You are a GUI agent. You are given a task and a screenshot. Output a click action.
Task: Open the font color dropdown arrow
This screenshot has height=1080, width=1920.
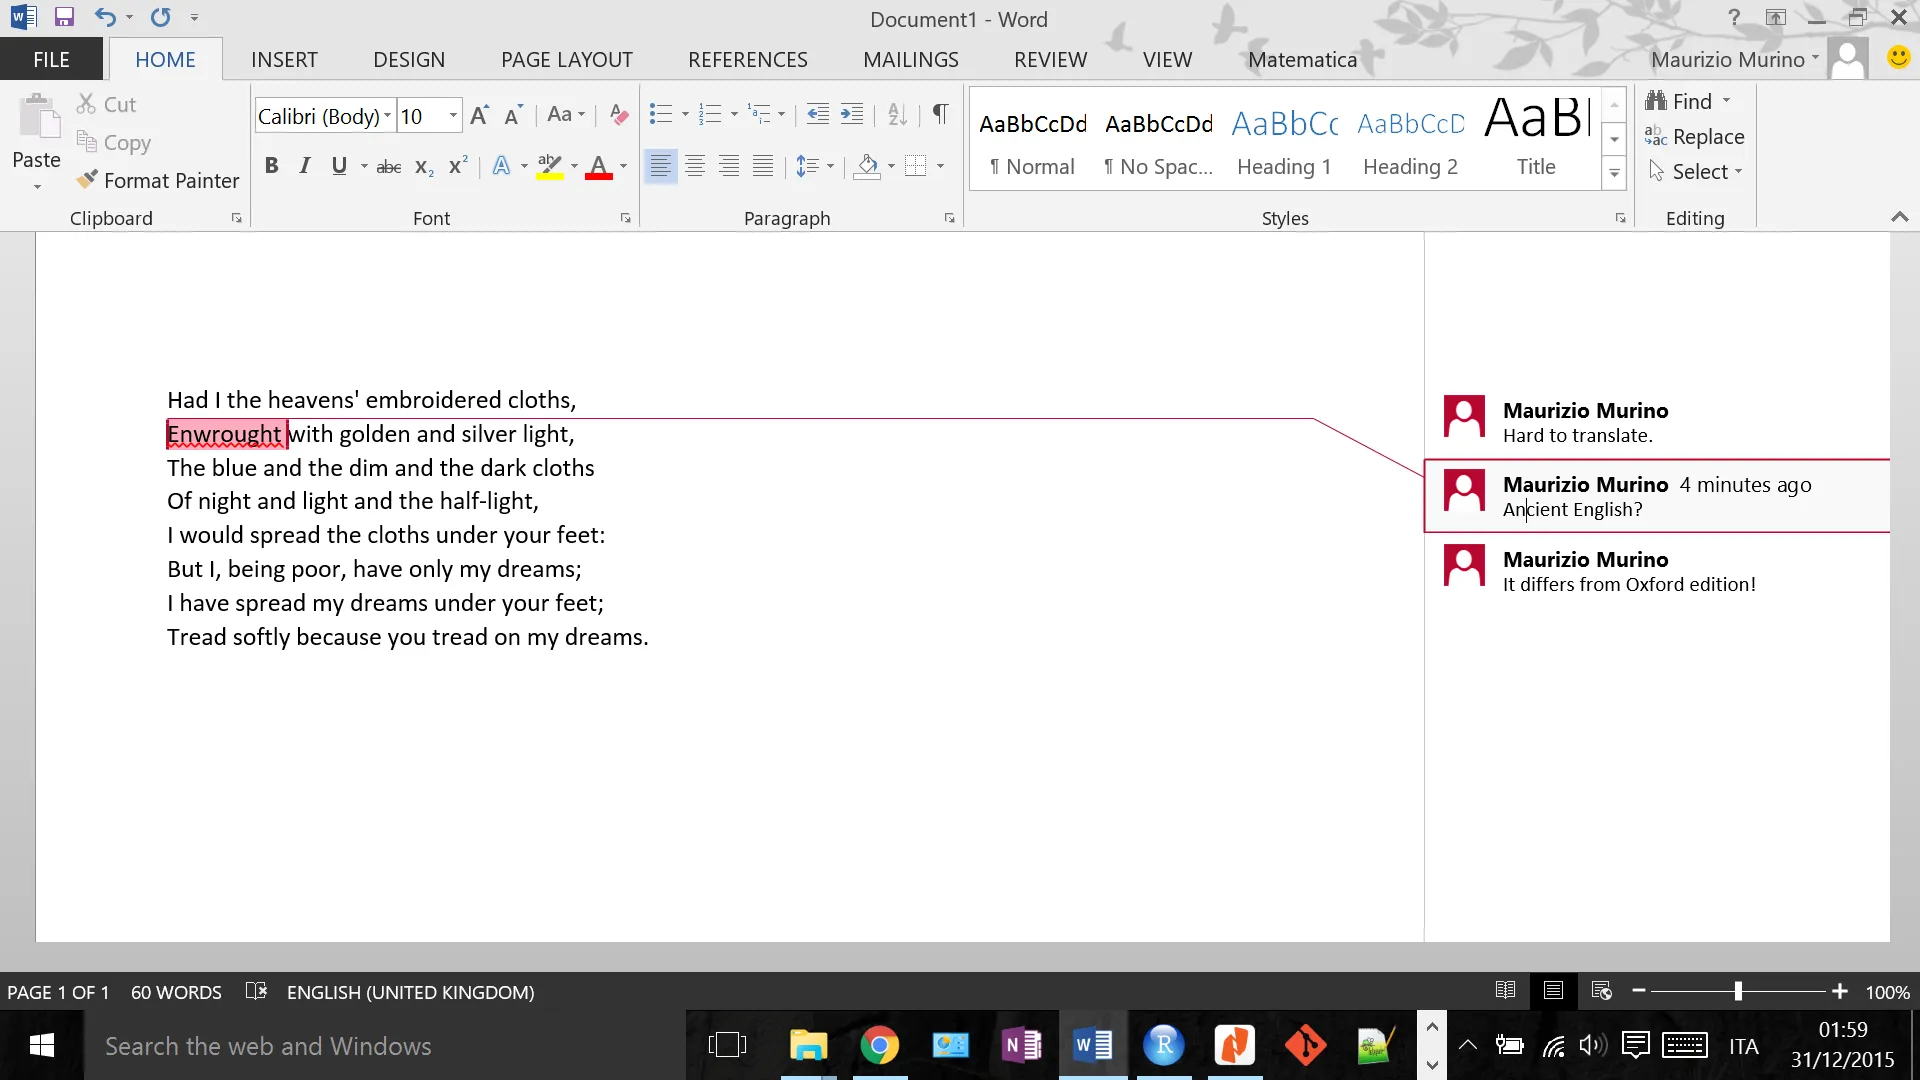click(624, 167)
